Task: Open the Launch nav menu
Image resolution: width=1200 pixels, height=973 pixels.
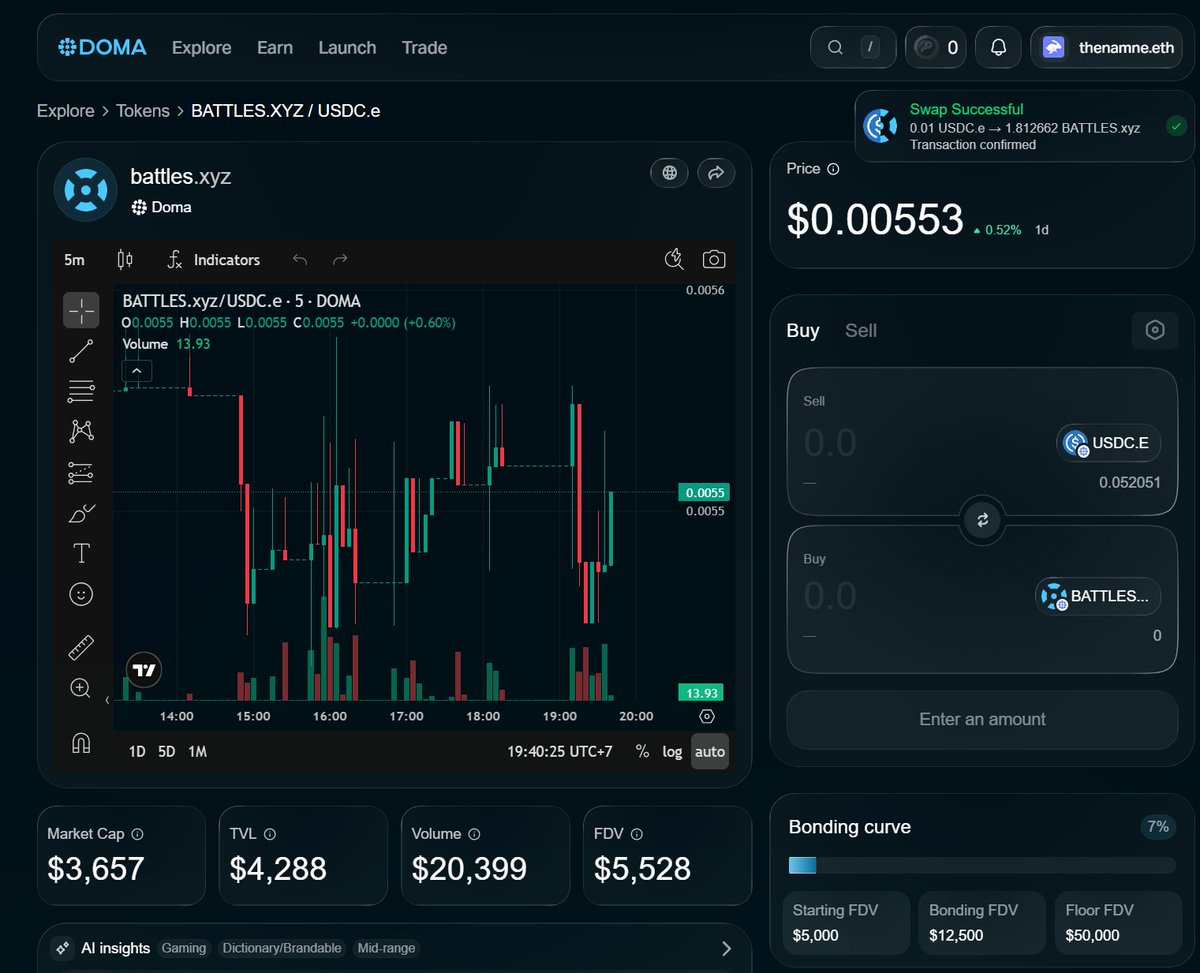Action: tap(347, 47)
